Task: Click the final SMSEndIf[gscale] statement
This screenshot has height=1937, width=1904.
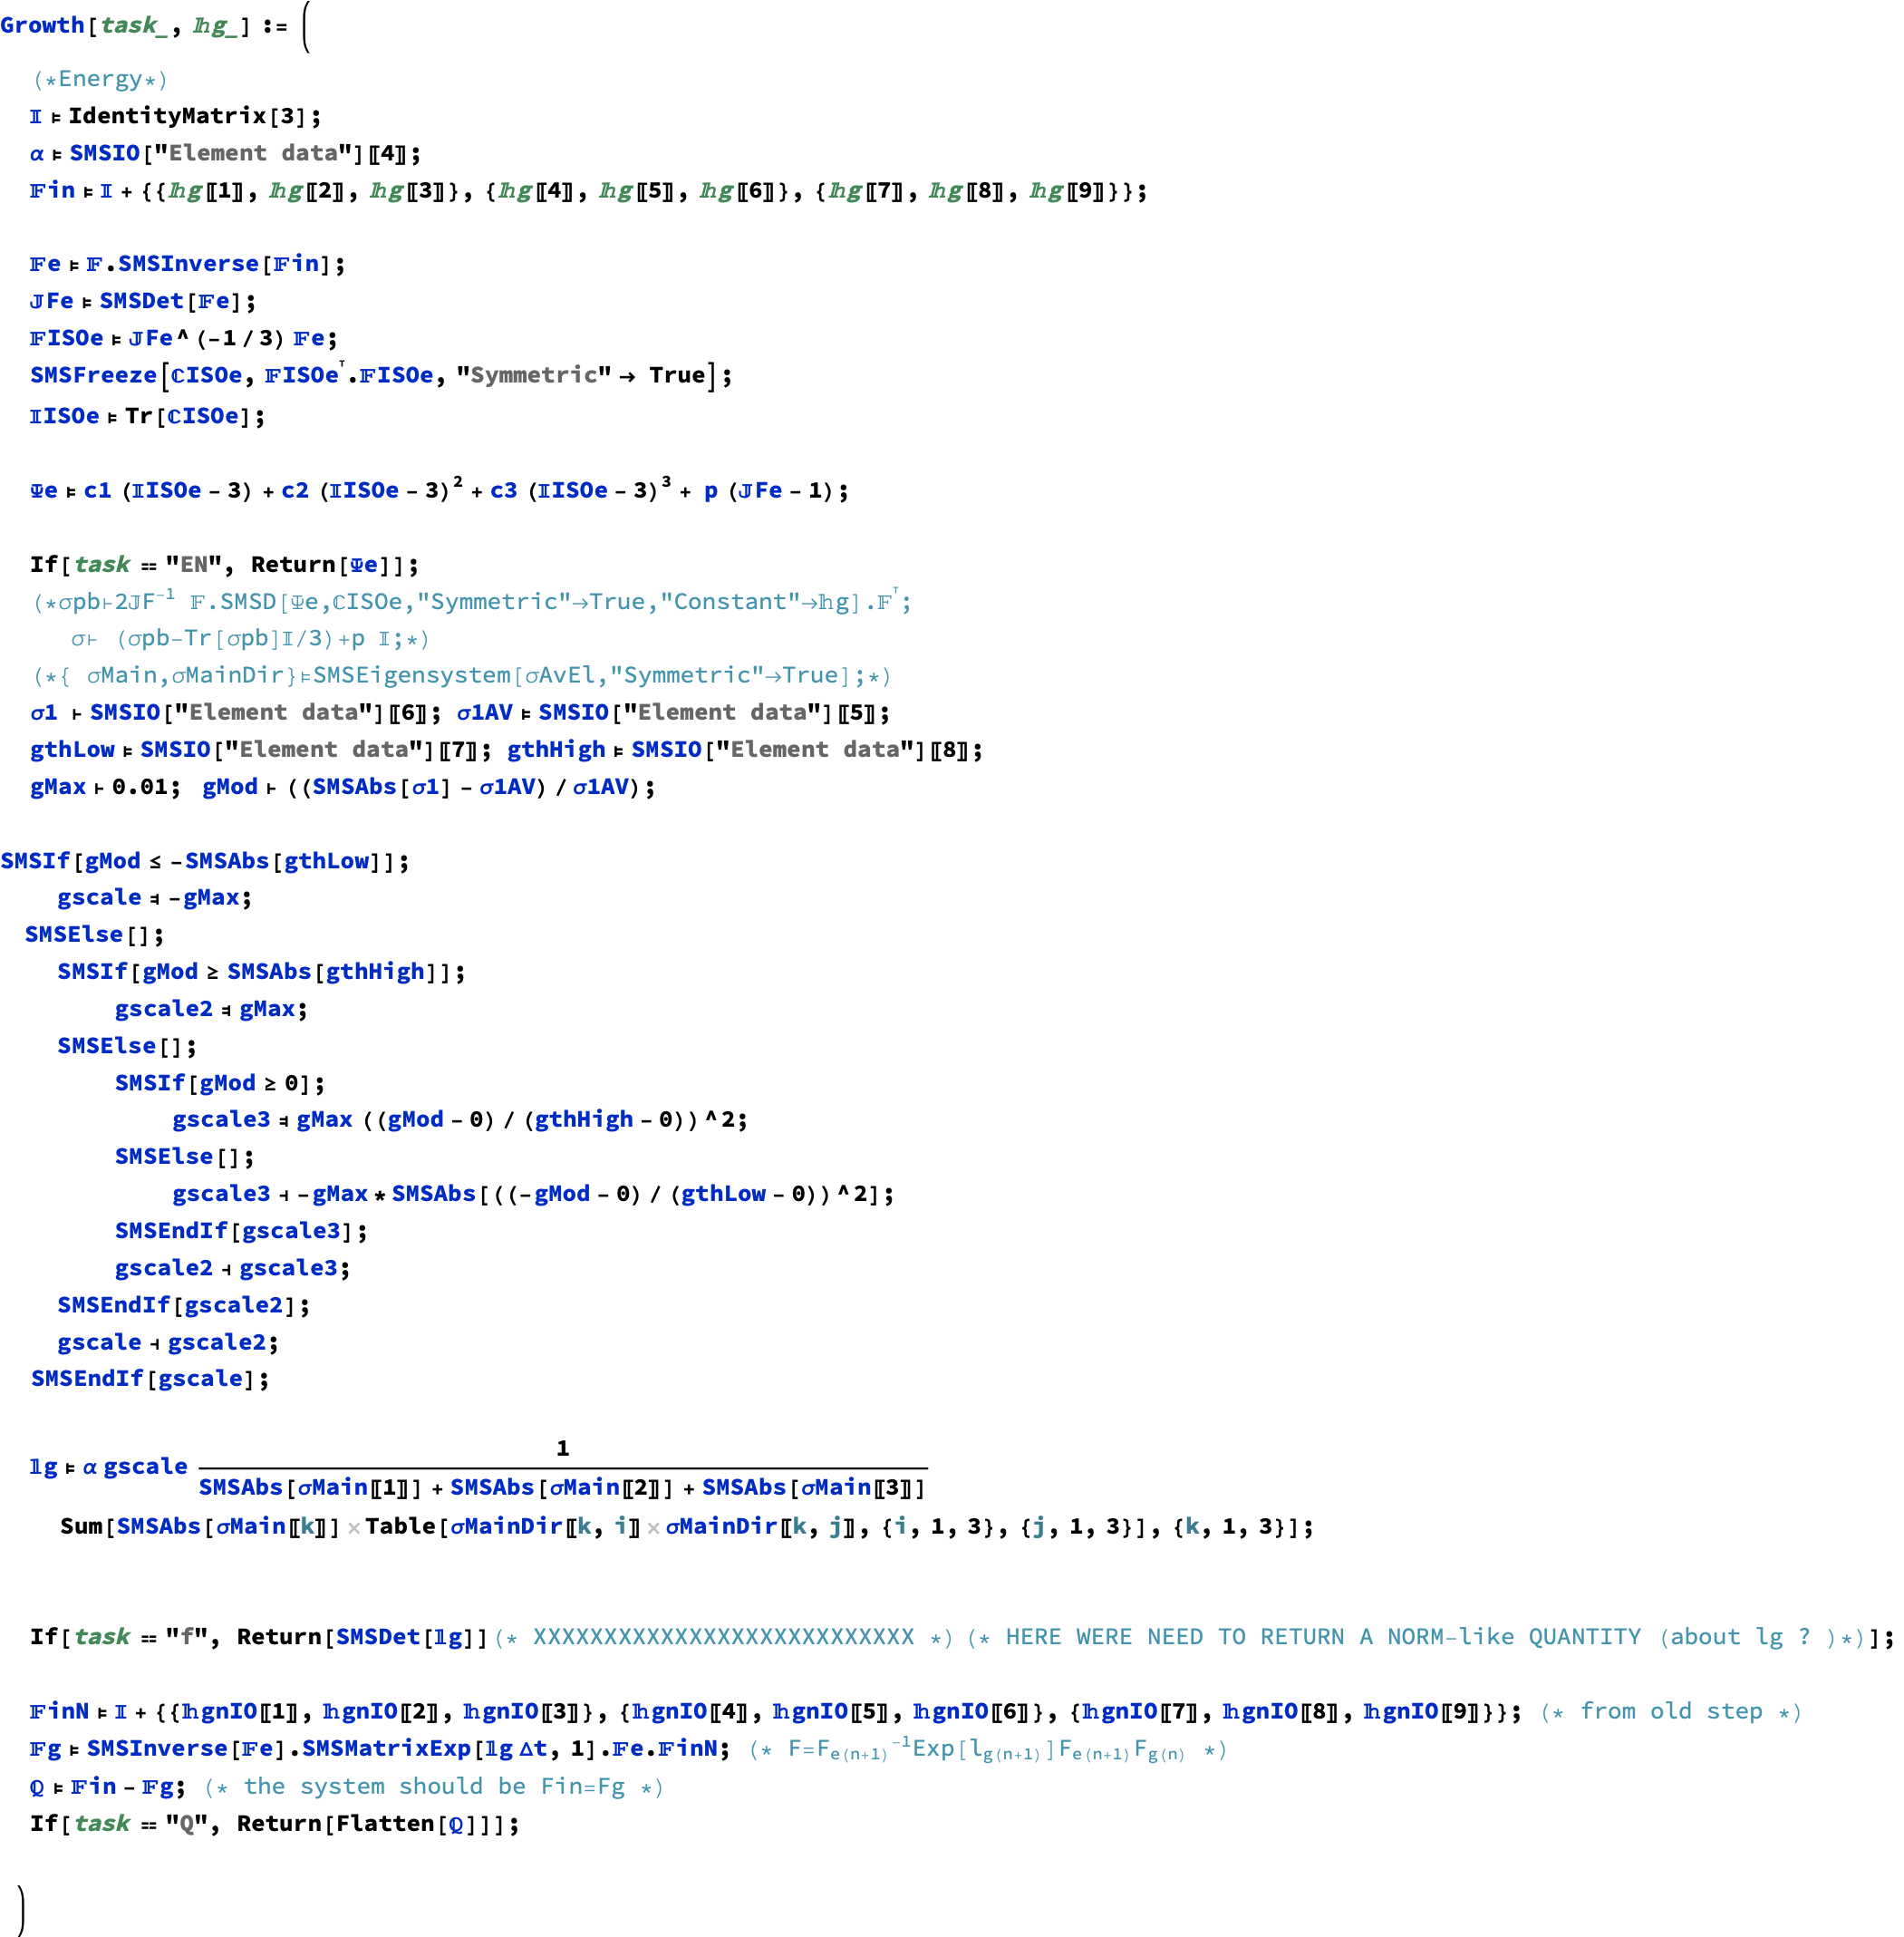Action: tap(150, 1379)
